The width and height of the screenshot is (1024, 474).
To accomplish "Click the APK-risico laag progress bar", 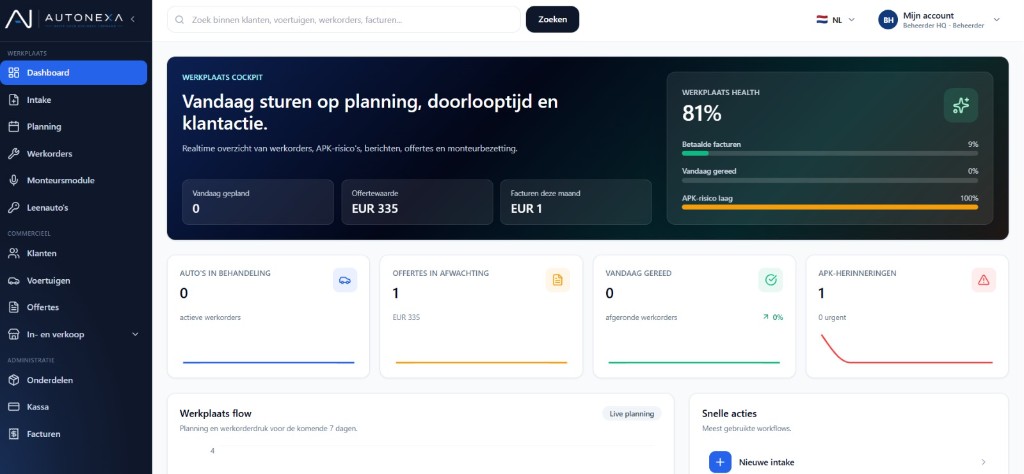I will (829, 207).
